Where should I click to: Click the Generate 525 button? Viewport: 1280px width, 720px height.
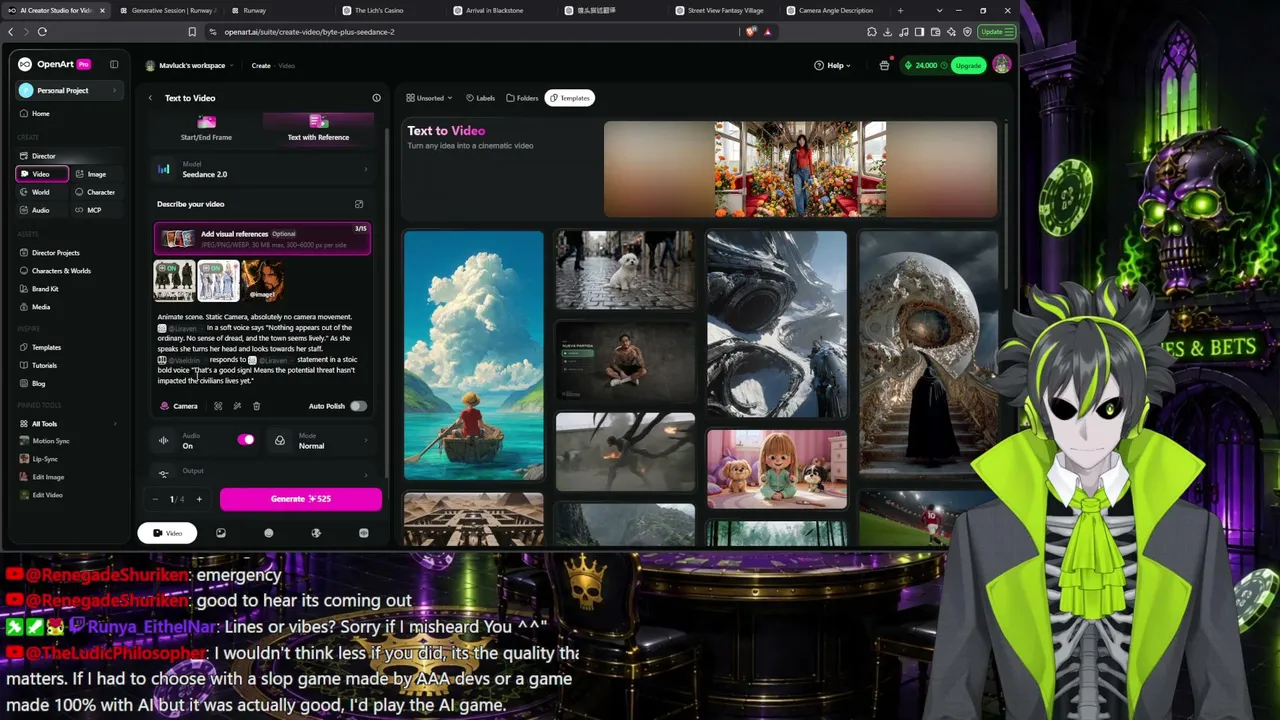click(x=300, y=499)
